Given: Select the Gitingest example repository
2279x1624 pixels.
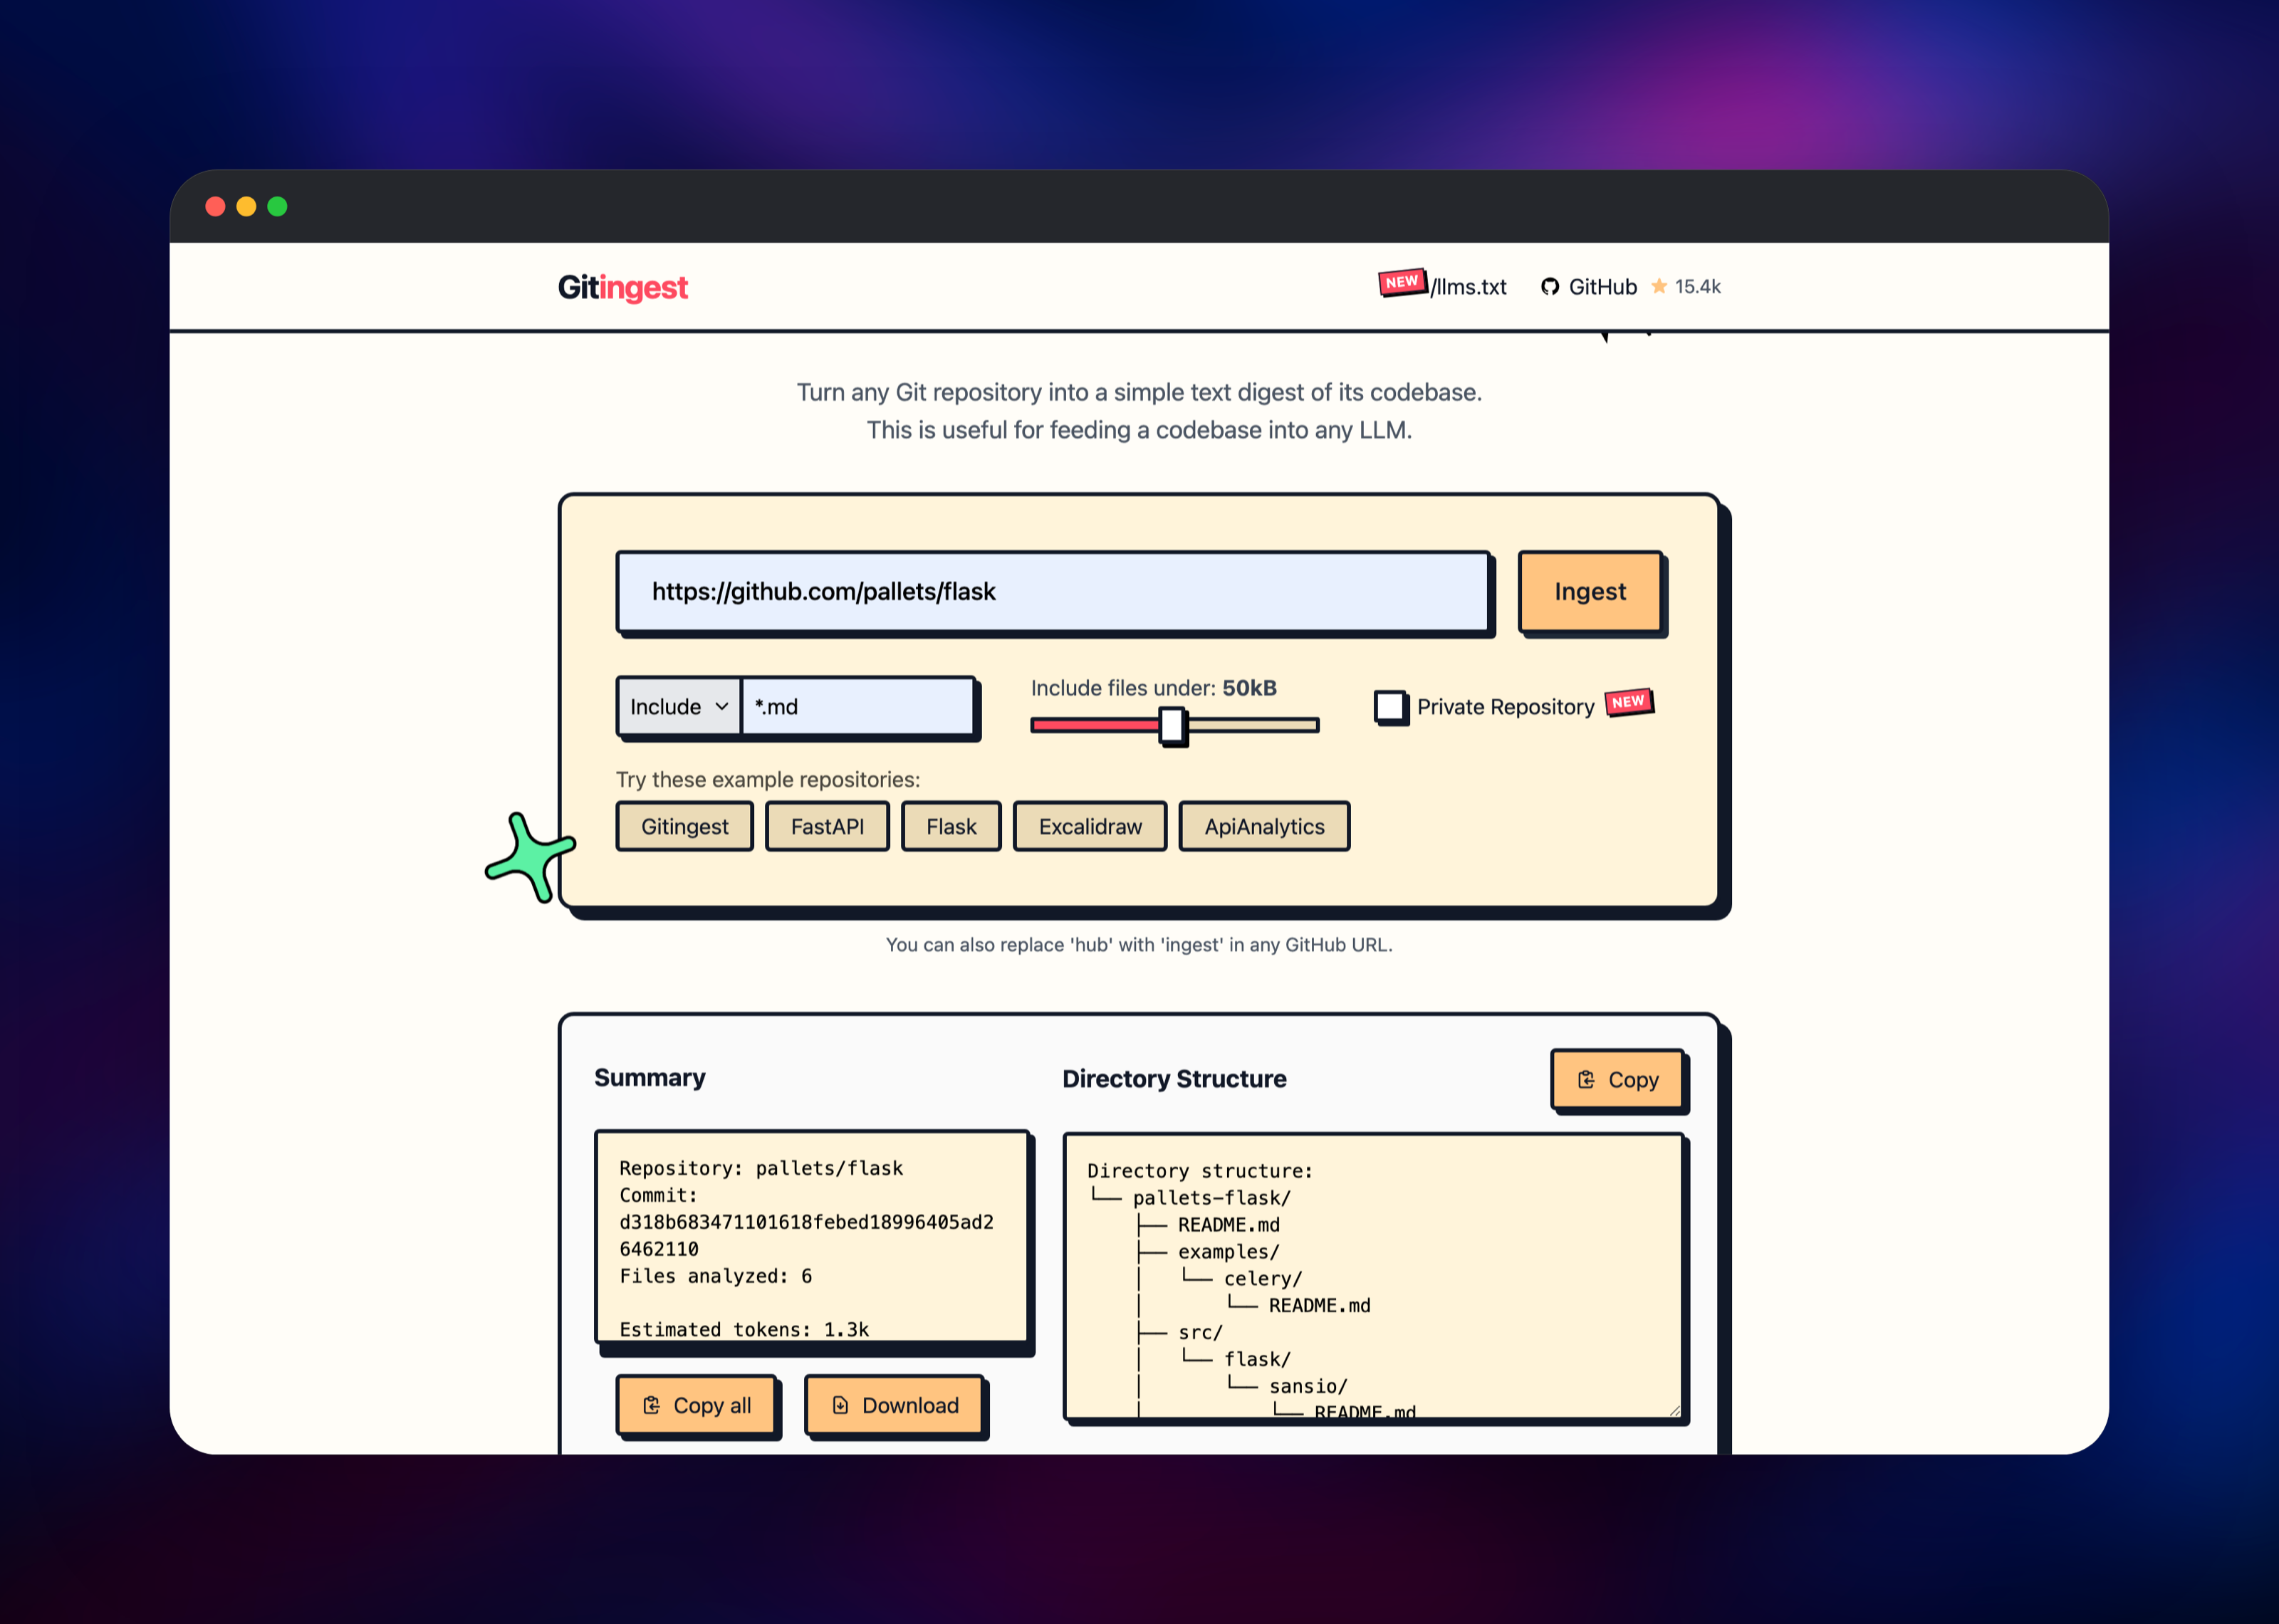Looking at the screenshot, I should click(x=684, y=827).
